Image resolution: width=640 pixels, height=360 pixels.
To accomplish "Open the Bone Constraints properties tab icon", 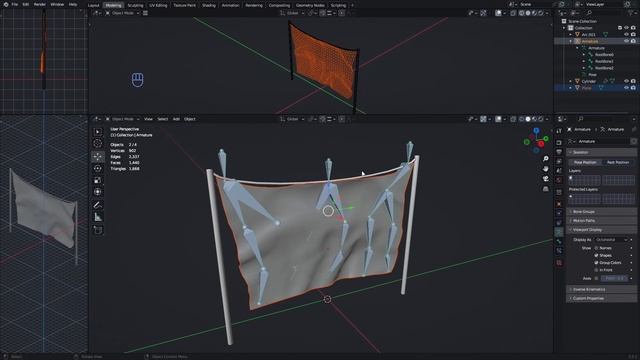I will tap(559, 251).
